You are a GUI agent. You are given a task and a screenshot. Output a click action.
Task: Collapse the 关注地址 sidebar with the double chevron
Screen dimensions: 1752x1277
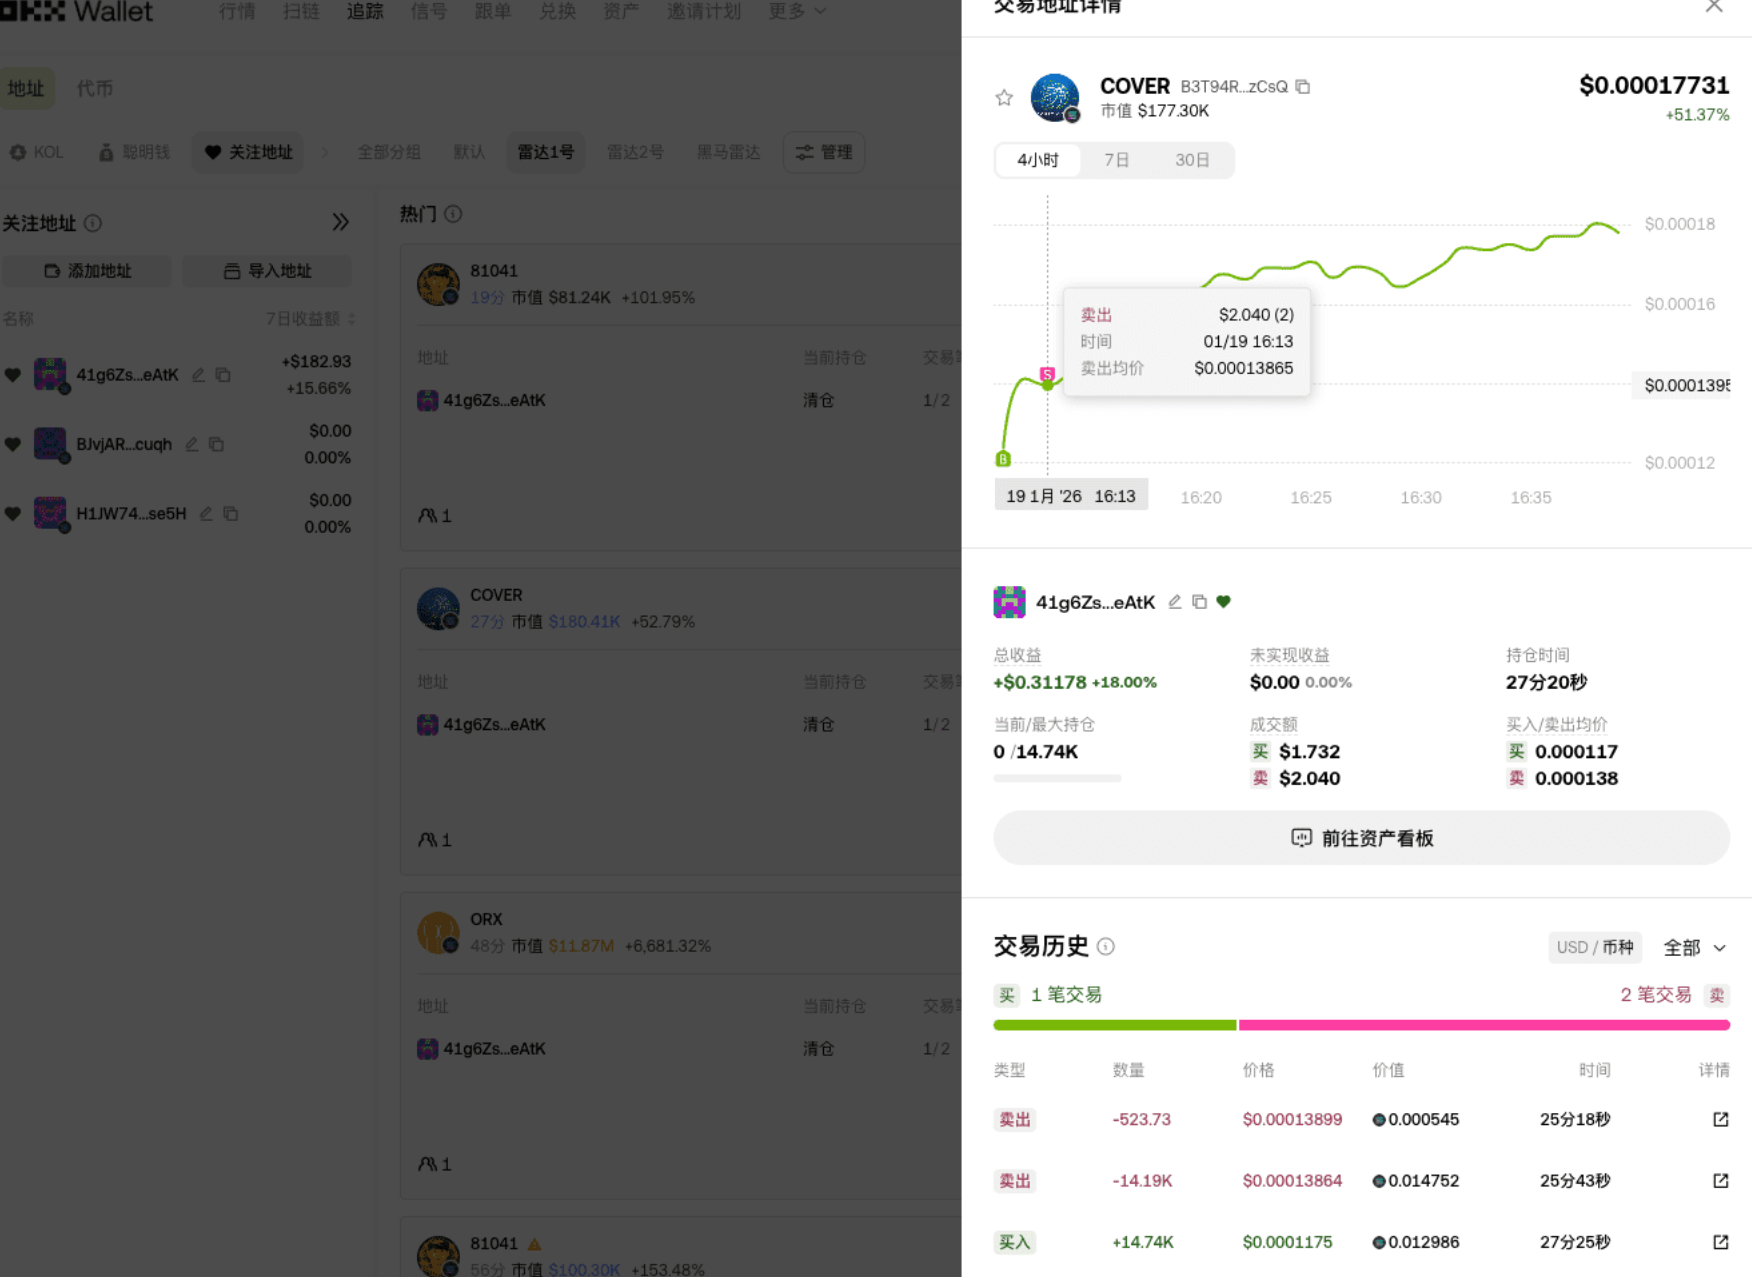coord(341,222)
